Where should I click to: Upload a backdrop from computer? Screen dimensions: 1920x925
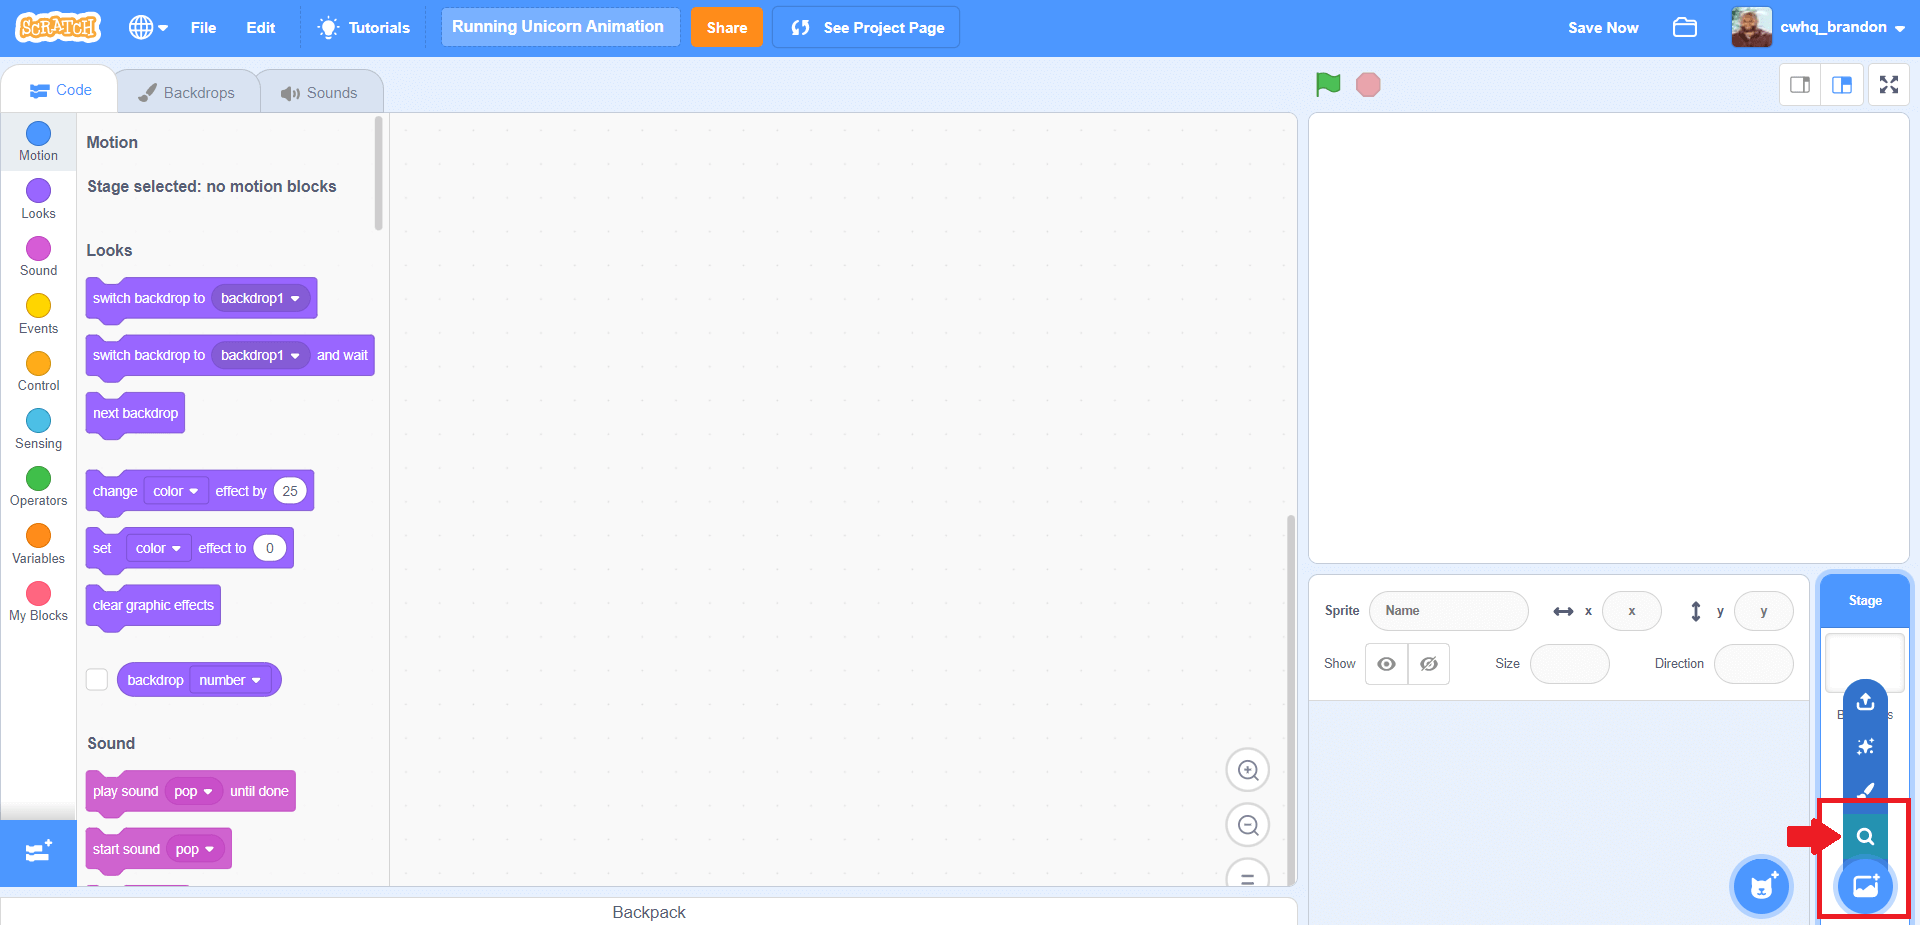click(1864, 702)
